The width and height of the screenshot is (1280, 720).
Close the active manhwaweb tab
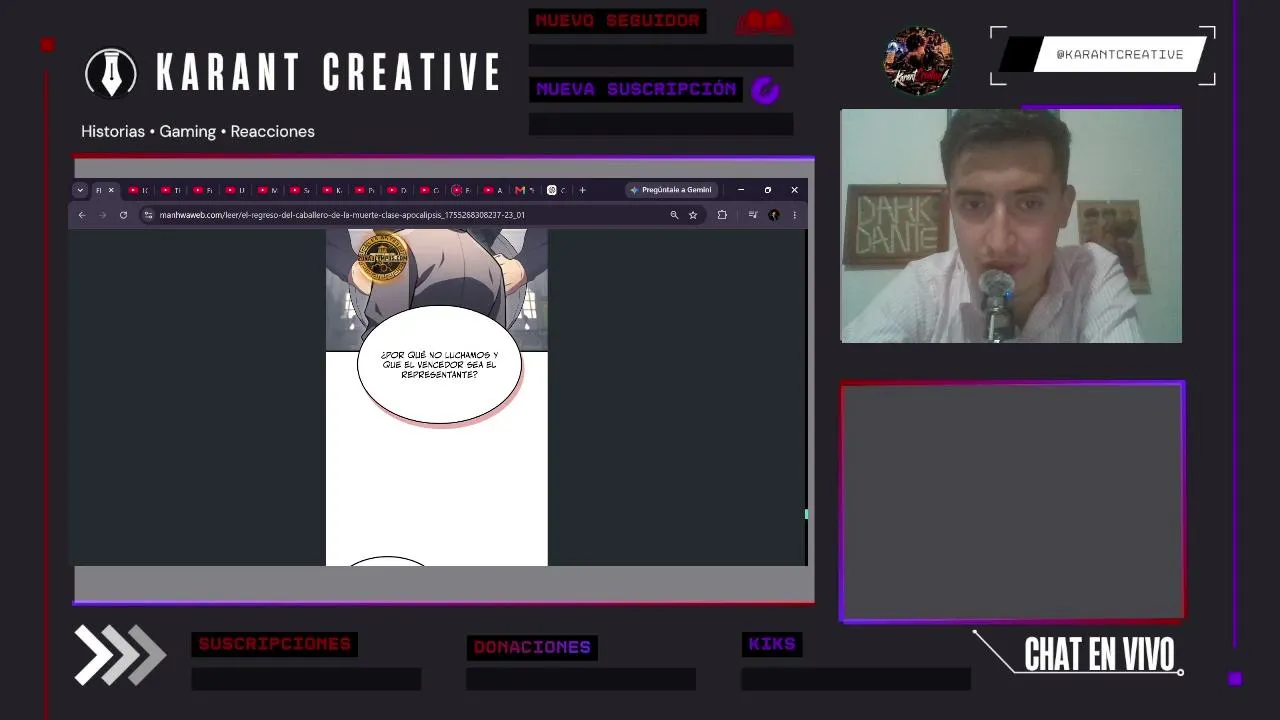coord(111,190)
